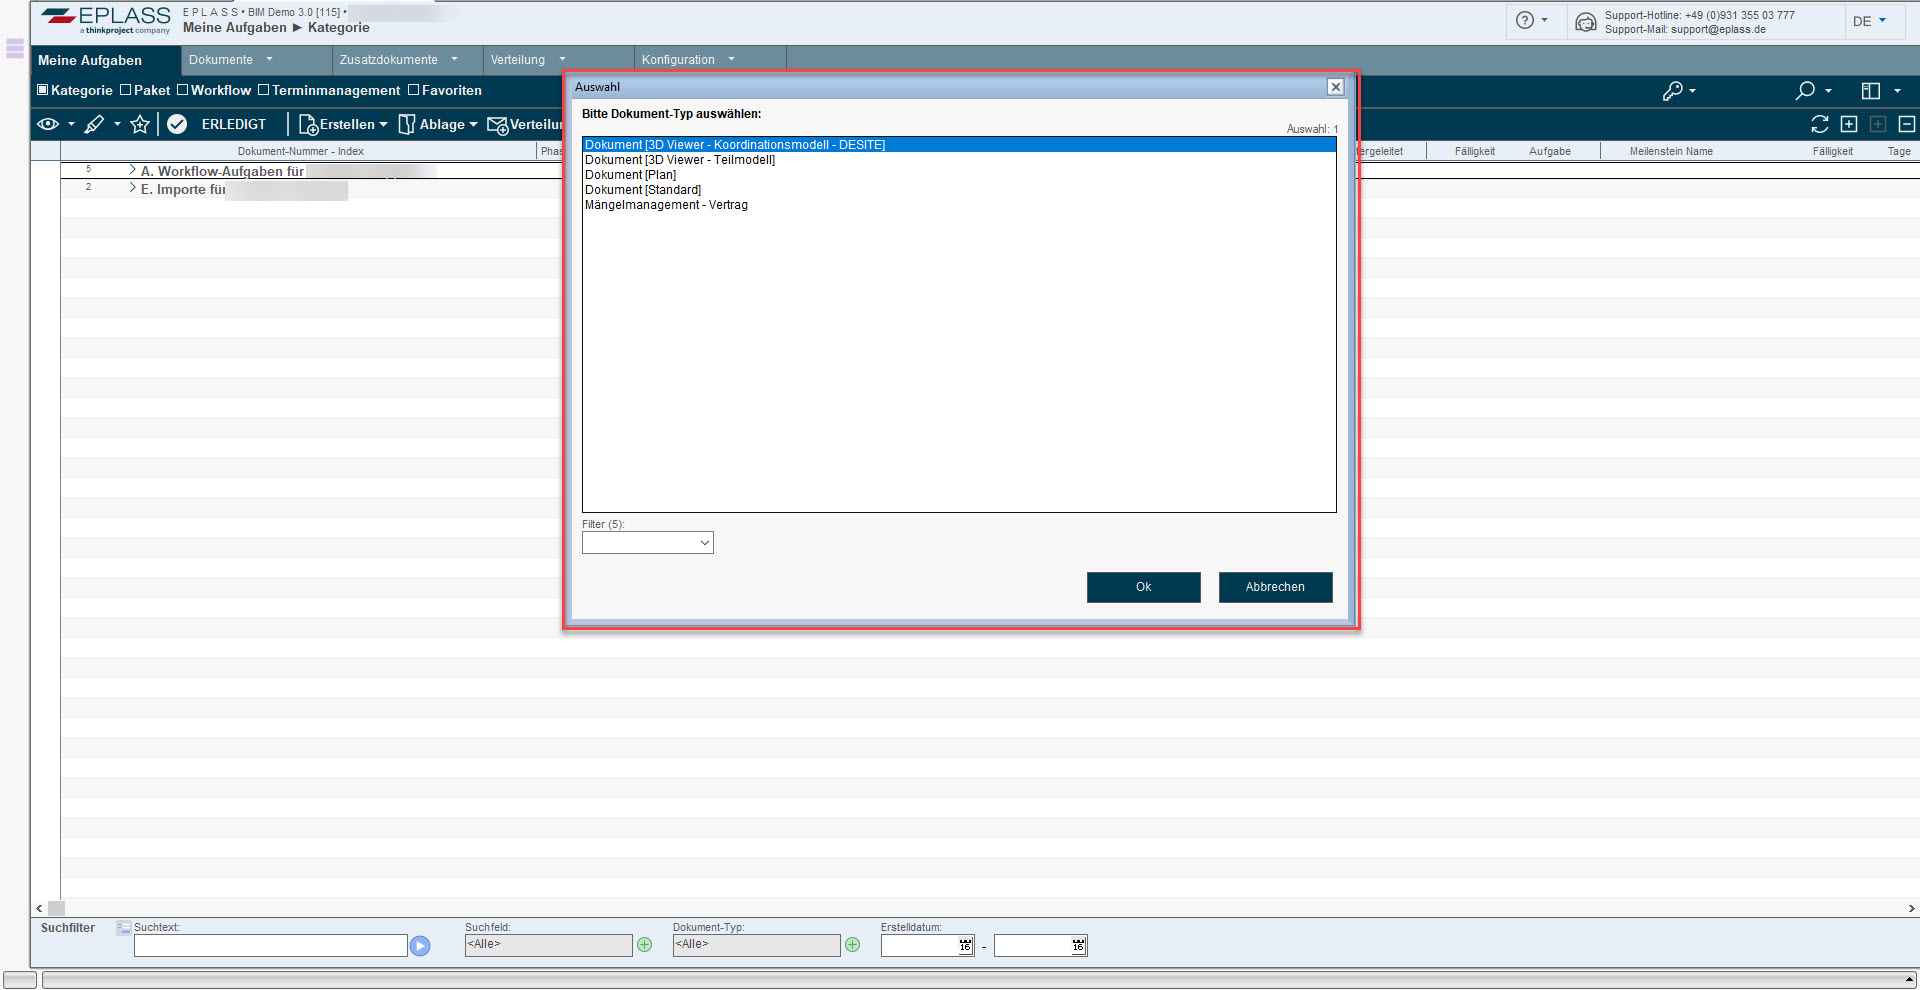1920x990 pixels.
Task: Open the Filter dropdown in dialog
Action: (648, 543)
